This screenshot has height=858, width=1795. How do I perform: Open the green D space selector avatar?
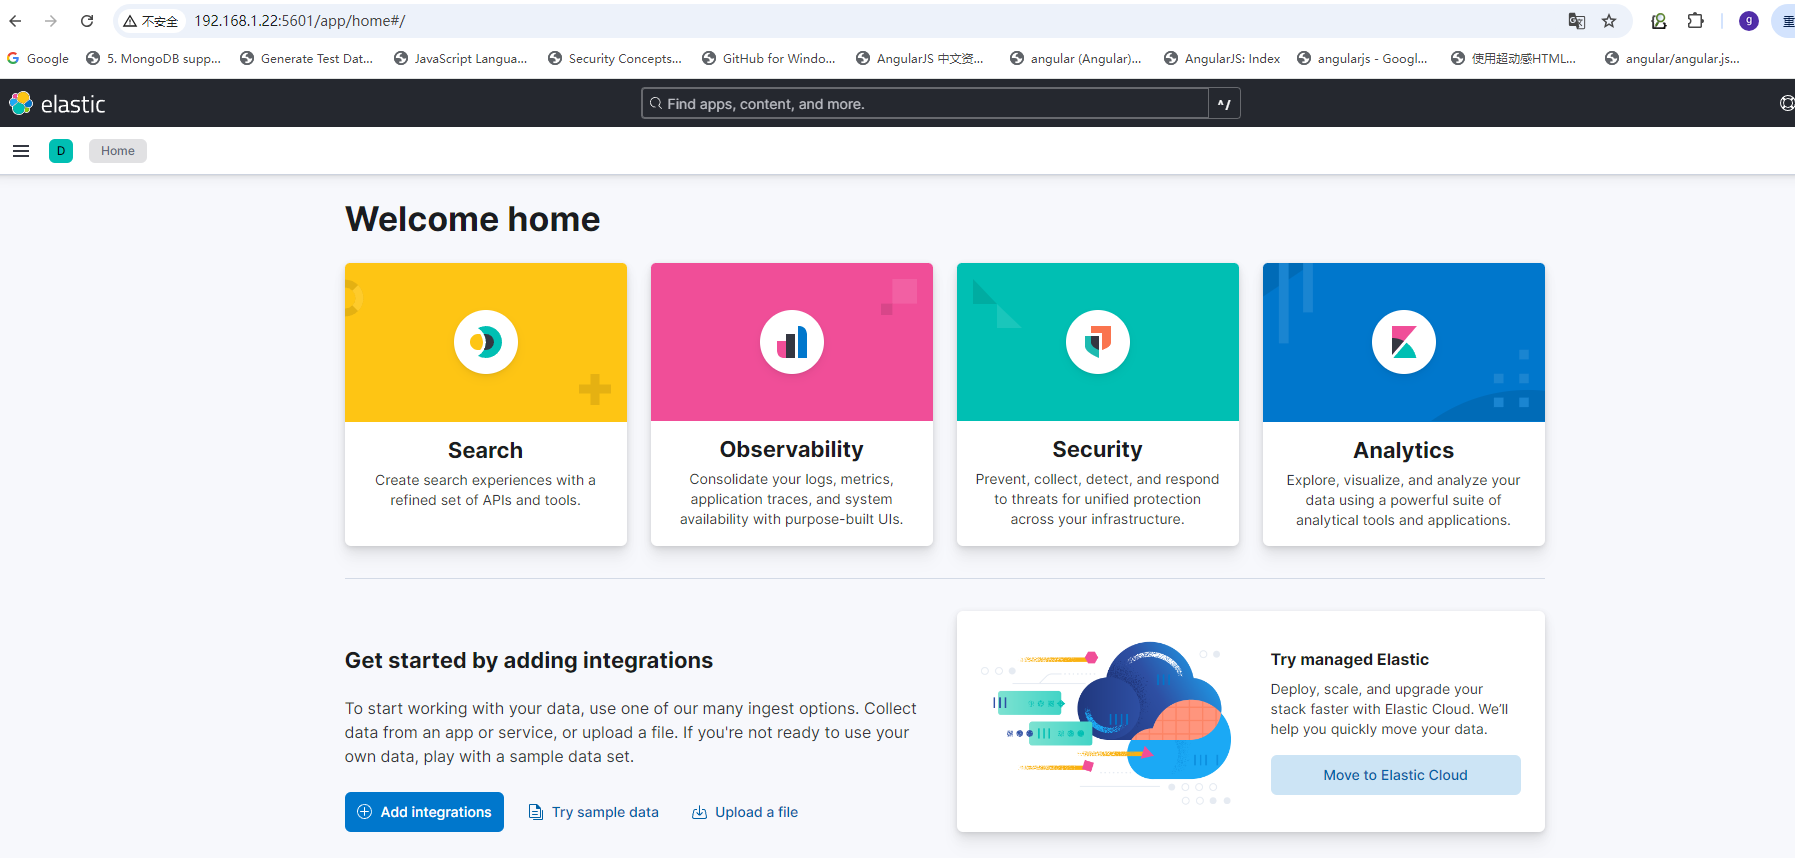(61, 151)
